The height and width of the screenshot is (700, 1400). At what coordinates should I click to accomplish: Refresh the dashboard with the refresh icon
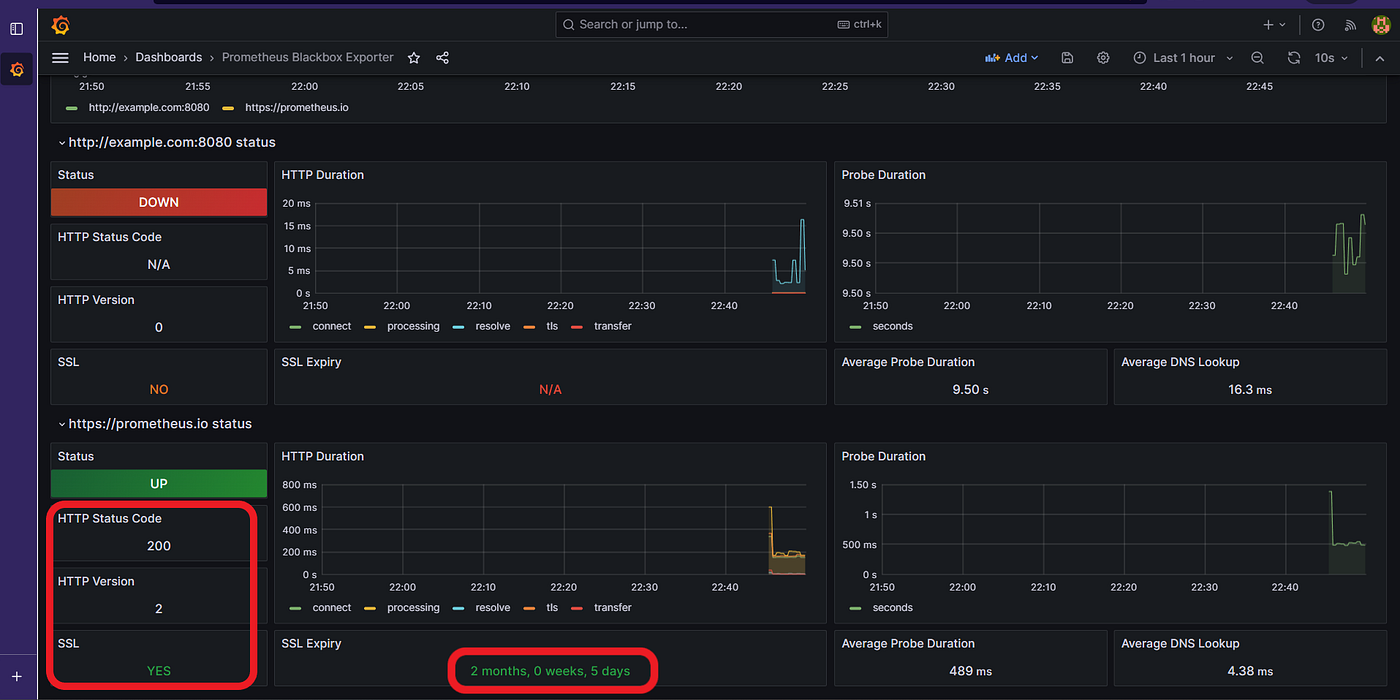[x=1293, y=57]
